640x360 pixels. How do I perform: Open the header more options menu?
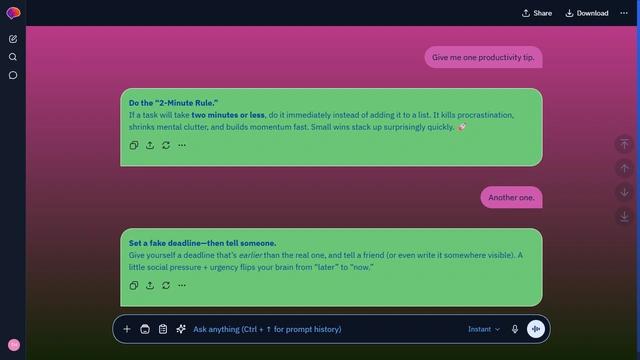624,13
